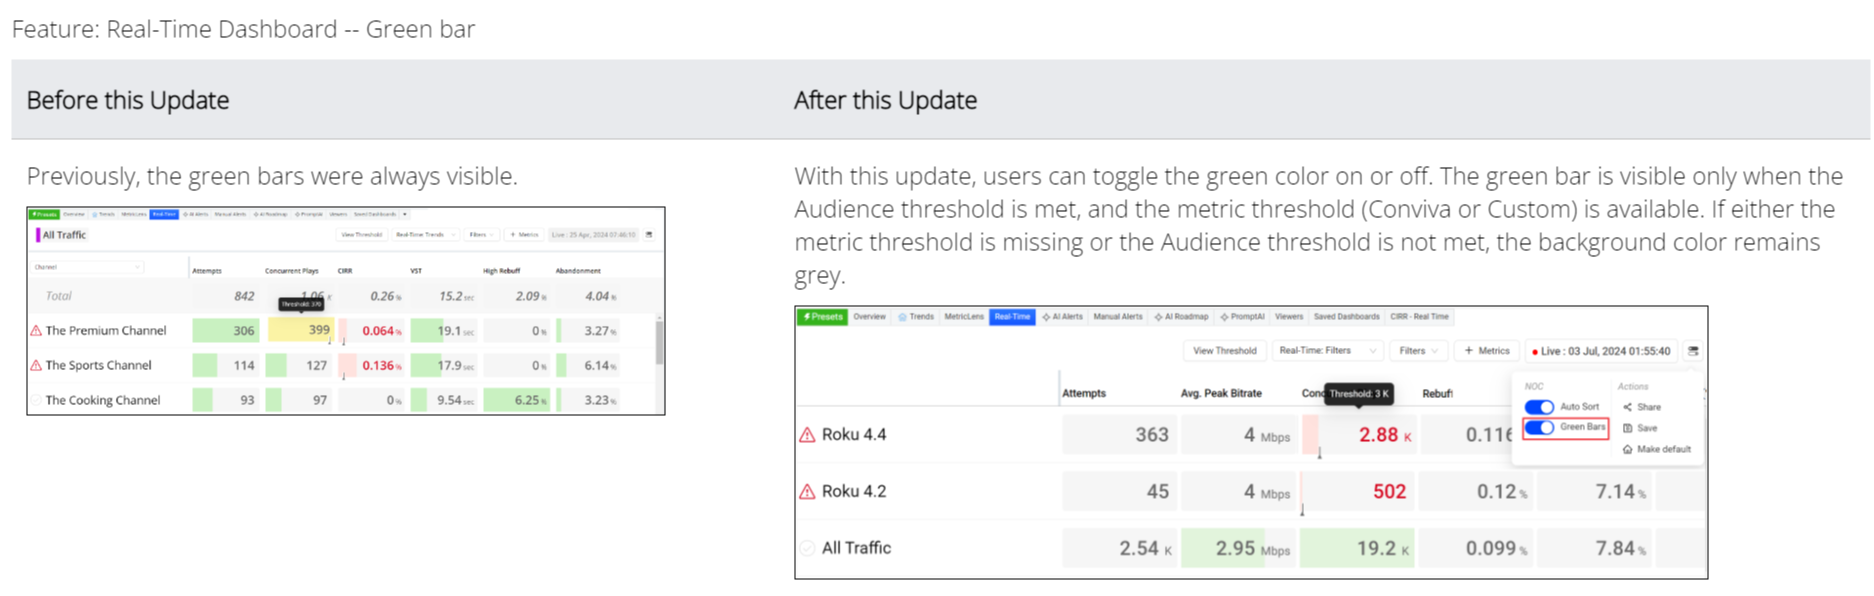Viewport: 1874px width, 596px height.
Task: Open the dashboard settings icon beside Live time
Action: 1693,351
